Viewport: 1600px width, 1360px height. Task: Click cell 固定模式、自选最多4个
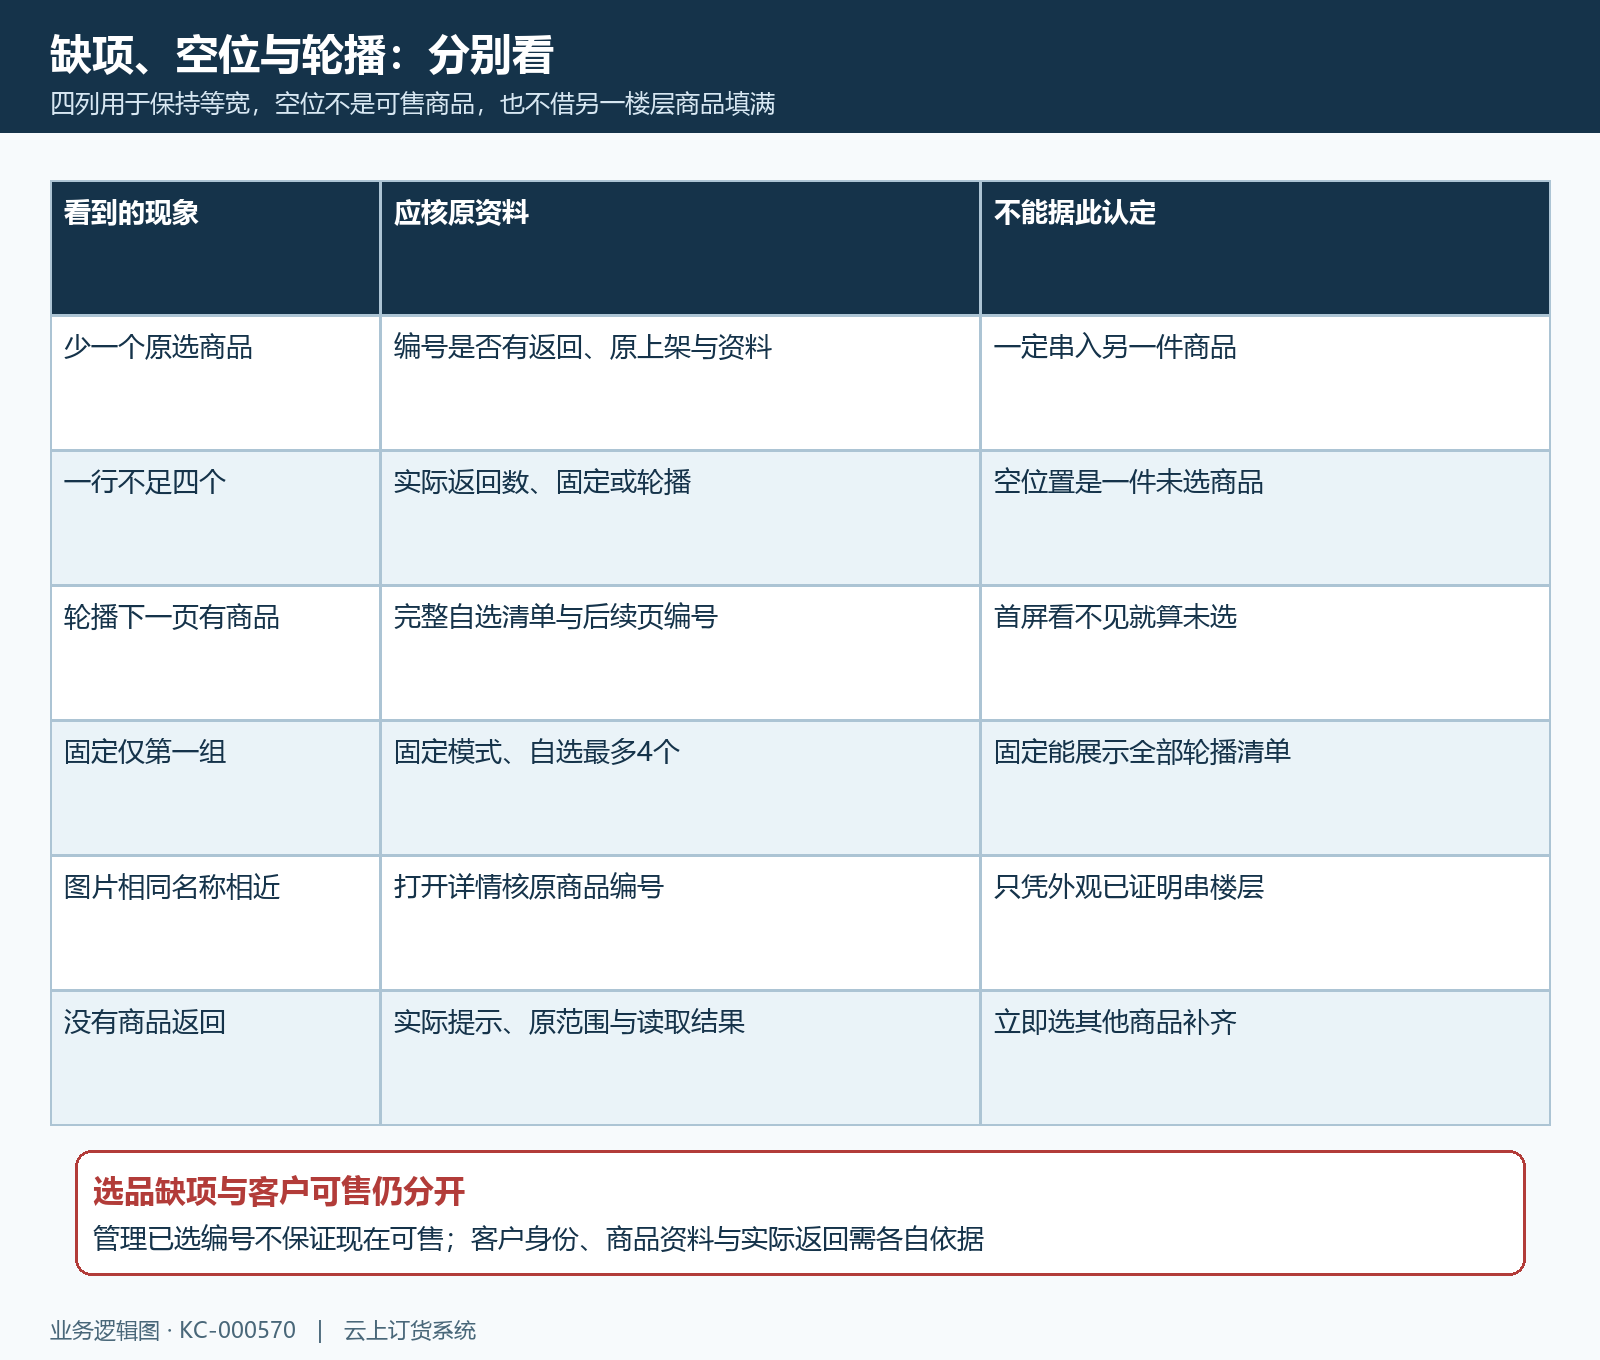tap(680, 788)
